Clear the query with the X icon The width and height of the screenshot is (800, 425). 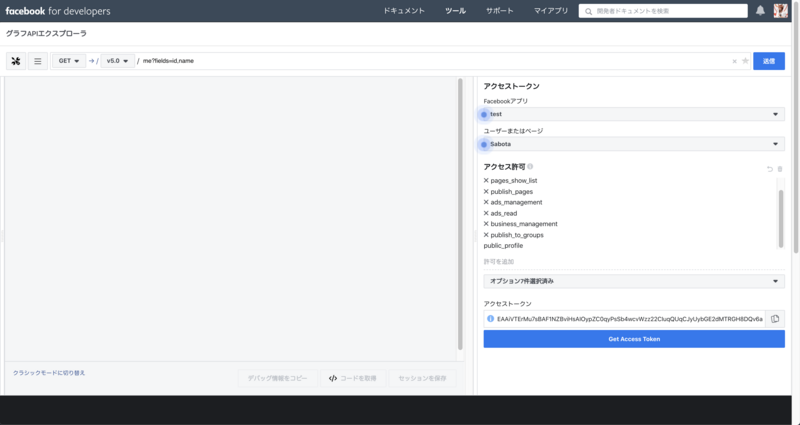(x=735, y=61)
